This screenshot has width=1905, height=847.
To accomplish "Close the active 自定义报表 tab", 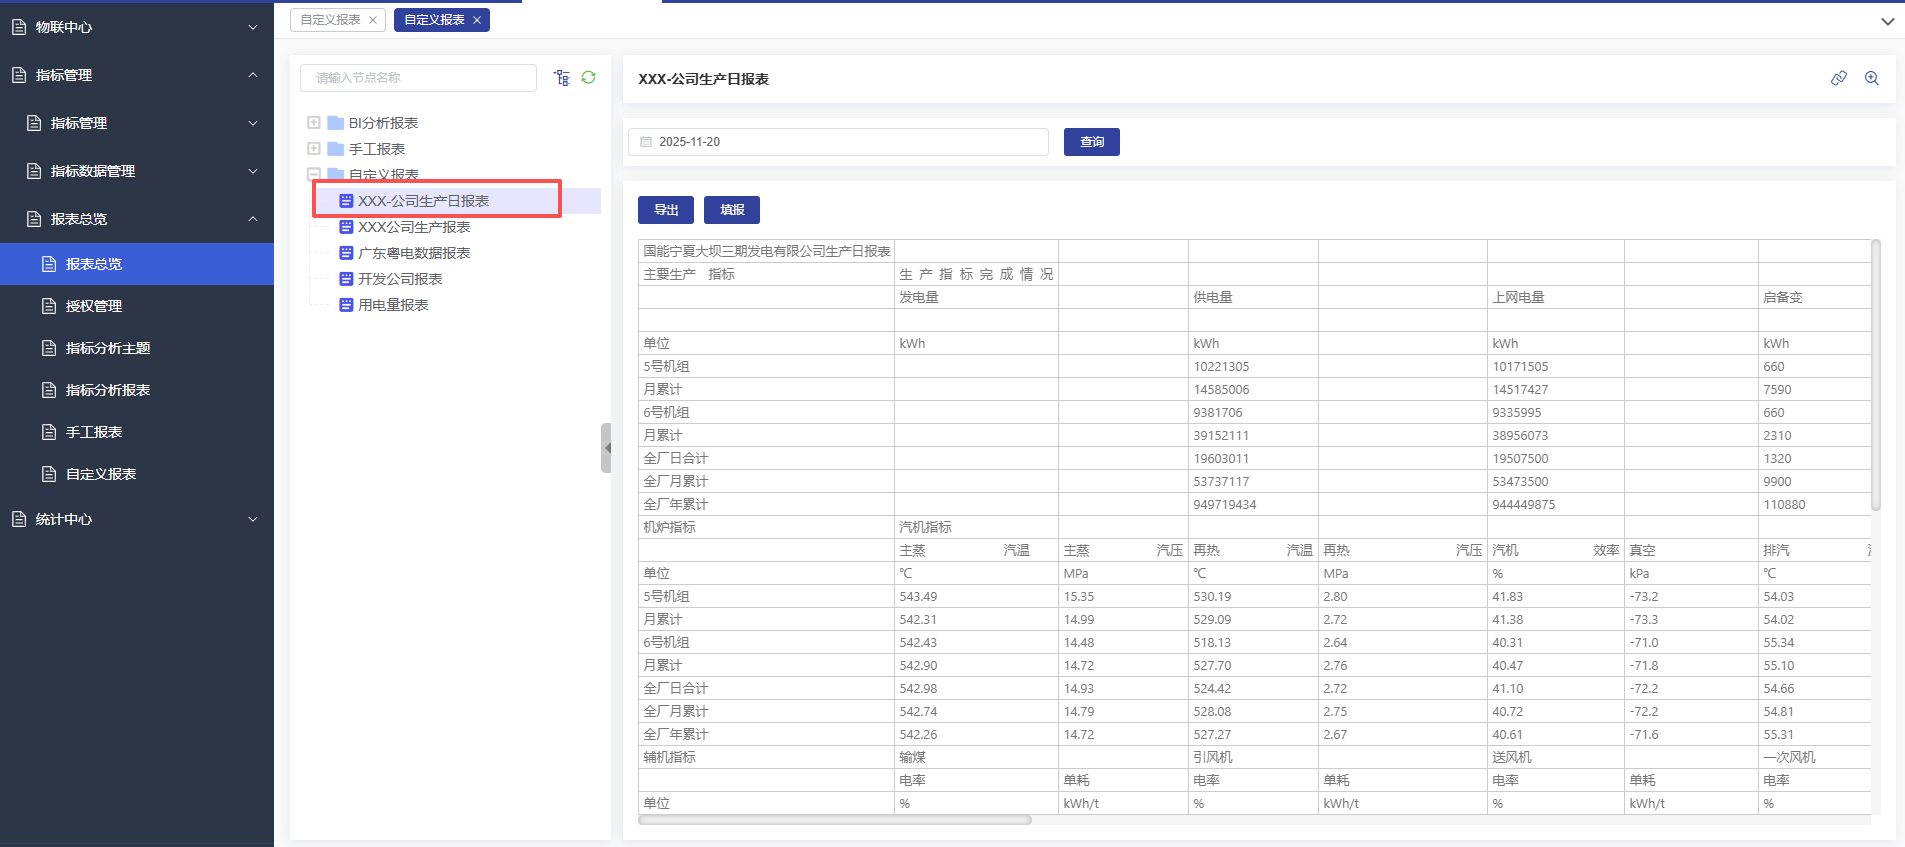I will (x=477, y=20).
